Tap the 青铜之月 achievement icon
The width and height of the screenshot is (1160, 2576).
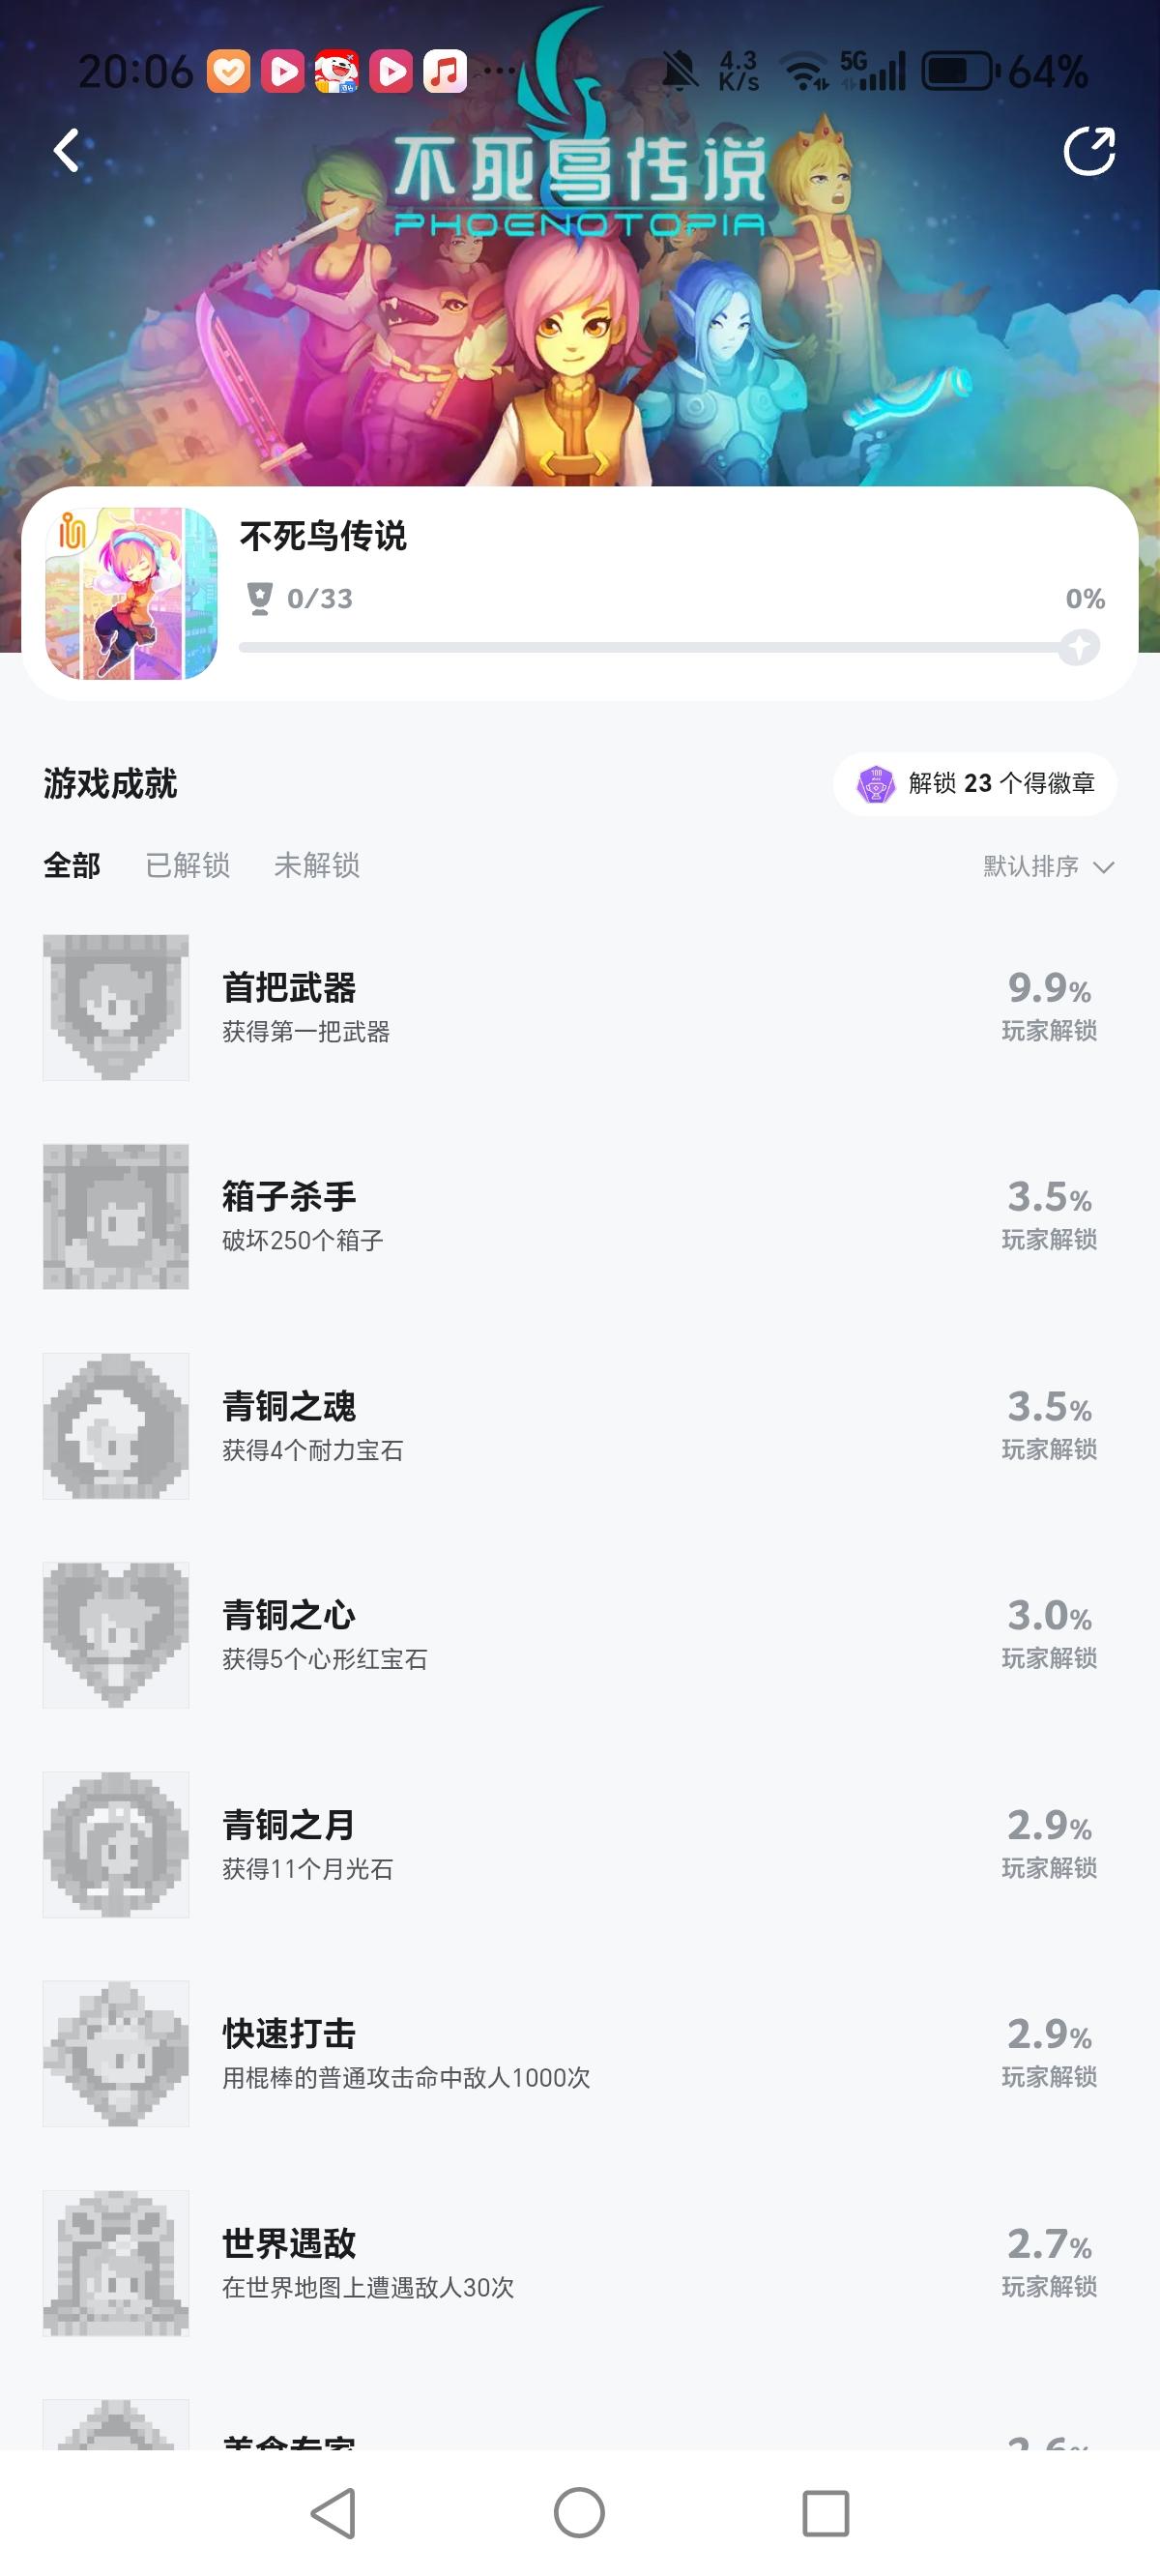tap(116, 1844)
